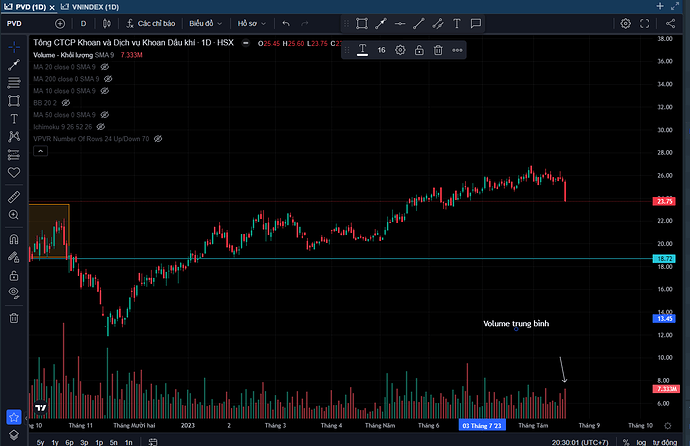The width and height of the screenshot is (690, 446).
Task: Select the text annotation tool in left sidebar
Action: click(x=14, y=118)
